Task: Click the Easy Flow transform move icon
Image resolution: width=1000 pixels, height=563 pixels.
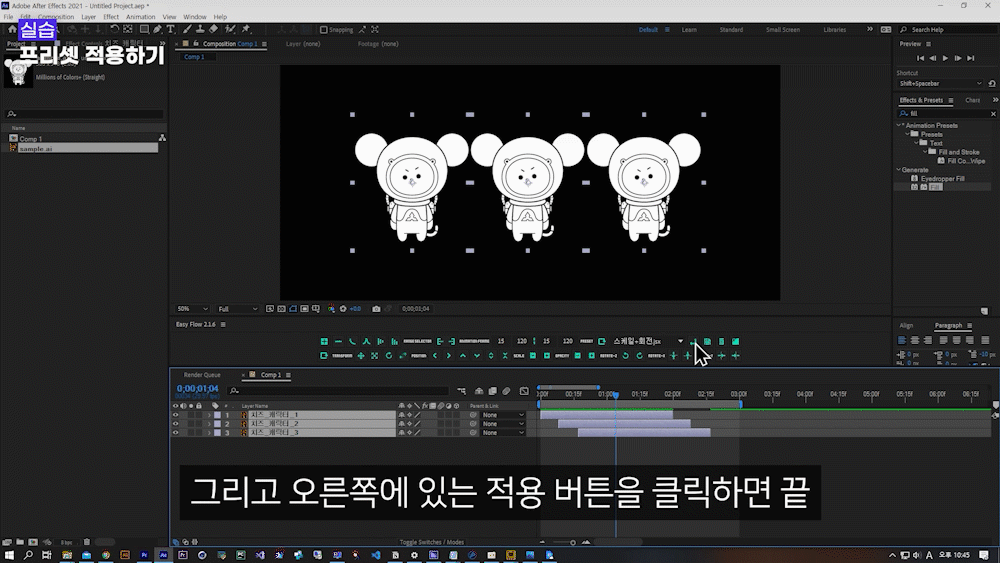Action: coord(361,356)
